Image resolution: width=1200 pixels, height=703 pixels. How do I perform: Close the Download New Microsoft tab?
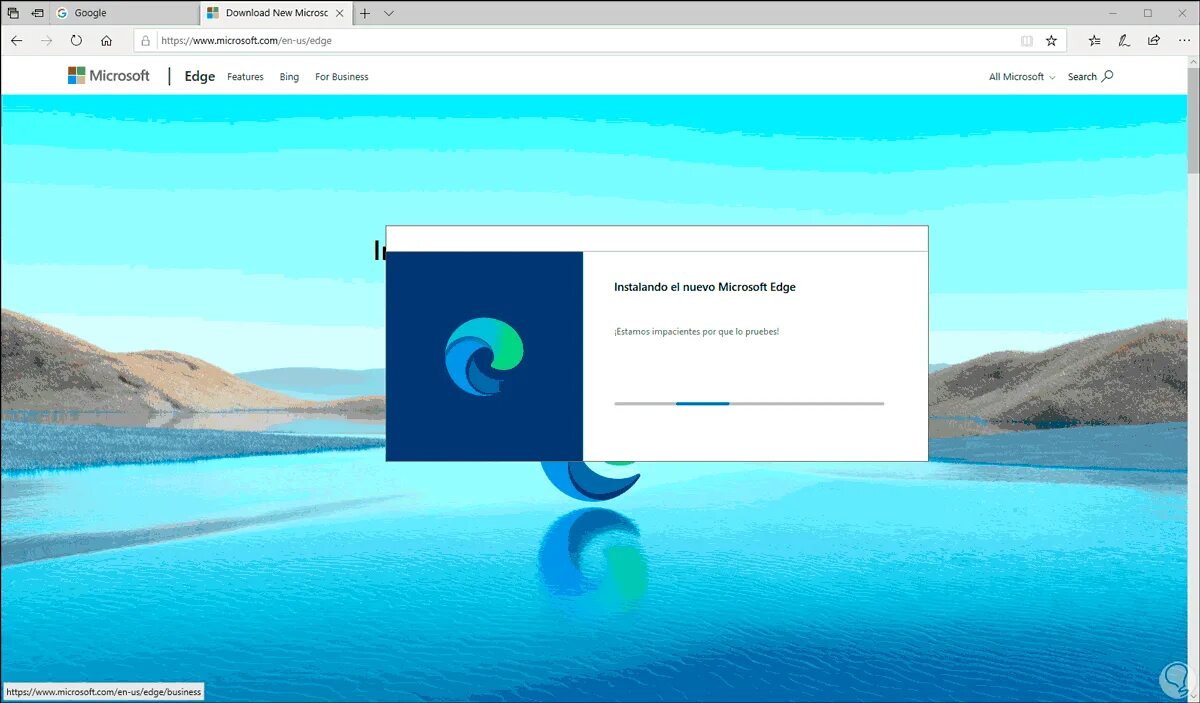340,13
